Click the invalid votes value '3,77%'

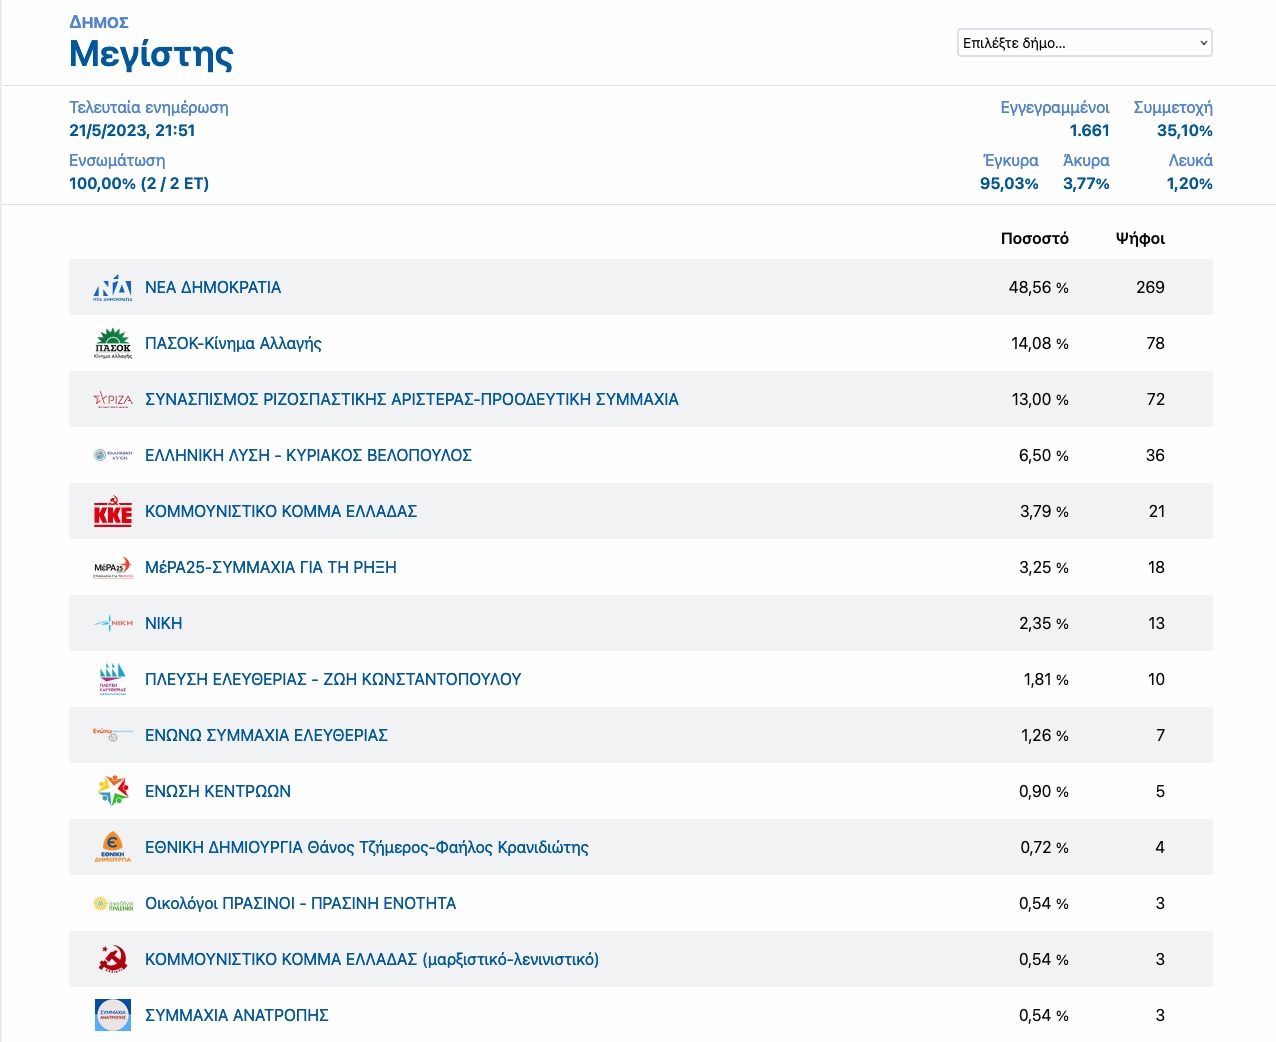(1086, 183)
